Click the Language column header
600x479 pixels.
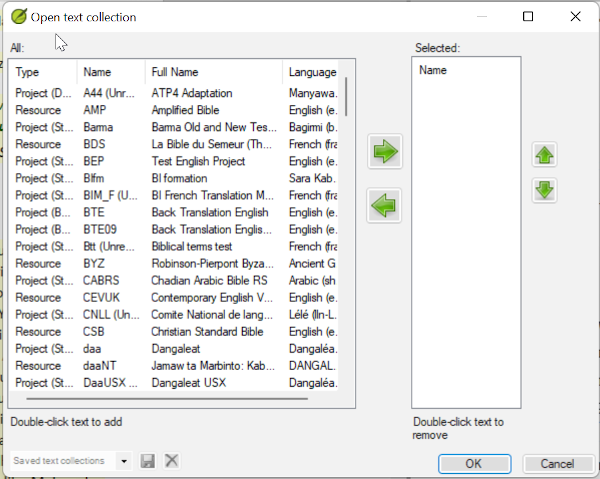tap(312, 72)
